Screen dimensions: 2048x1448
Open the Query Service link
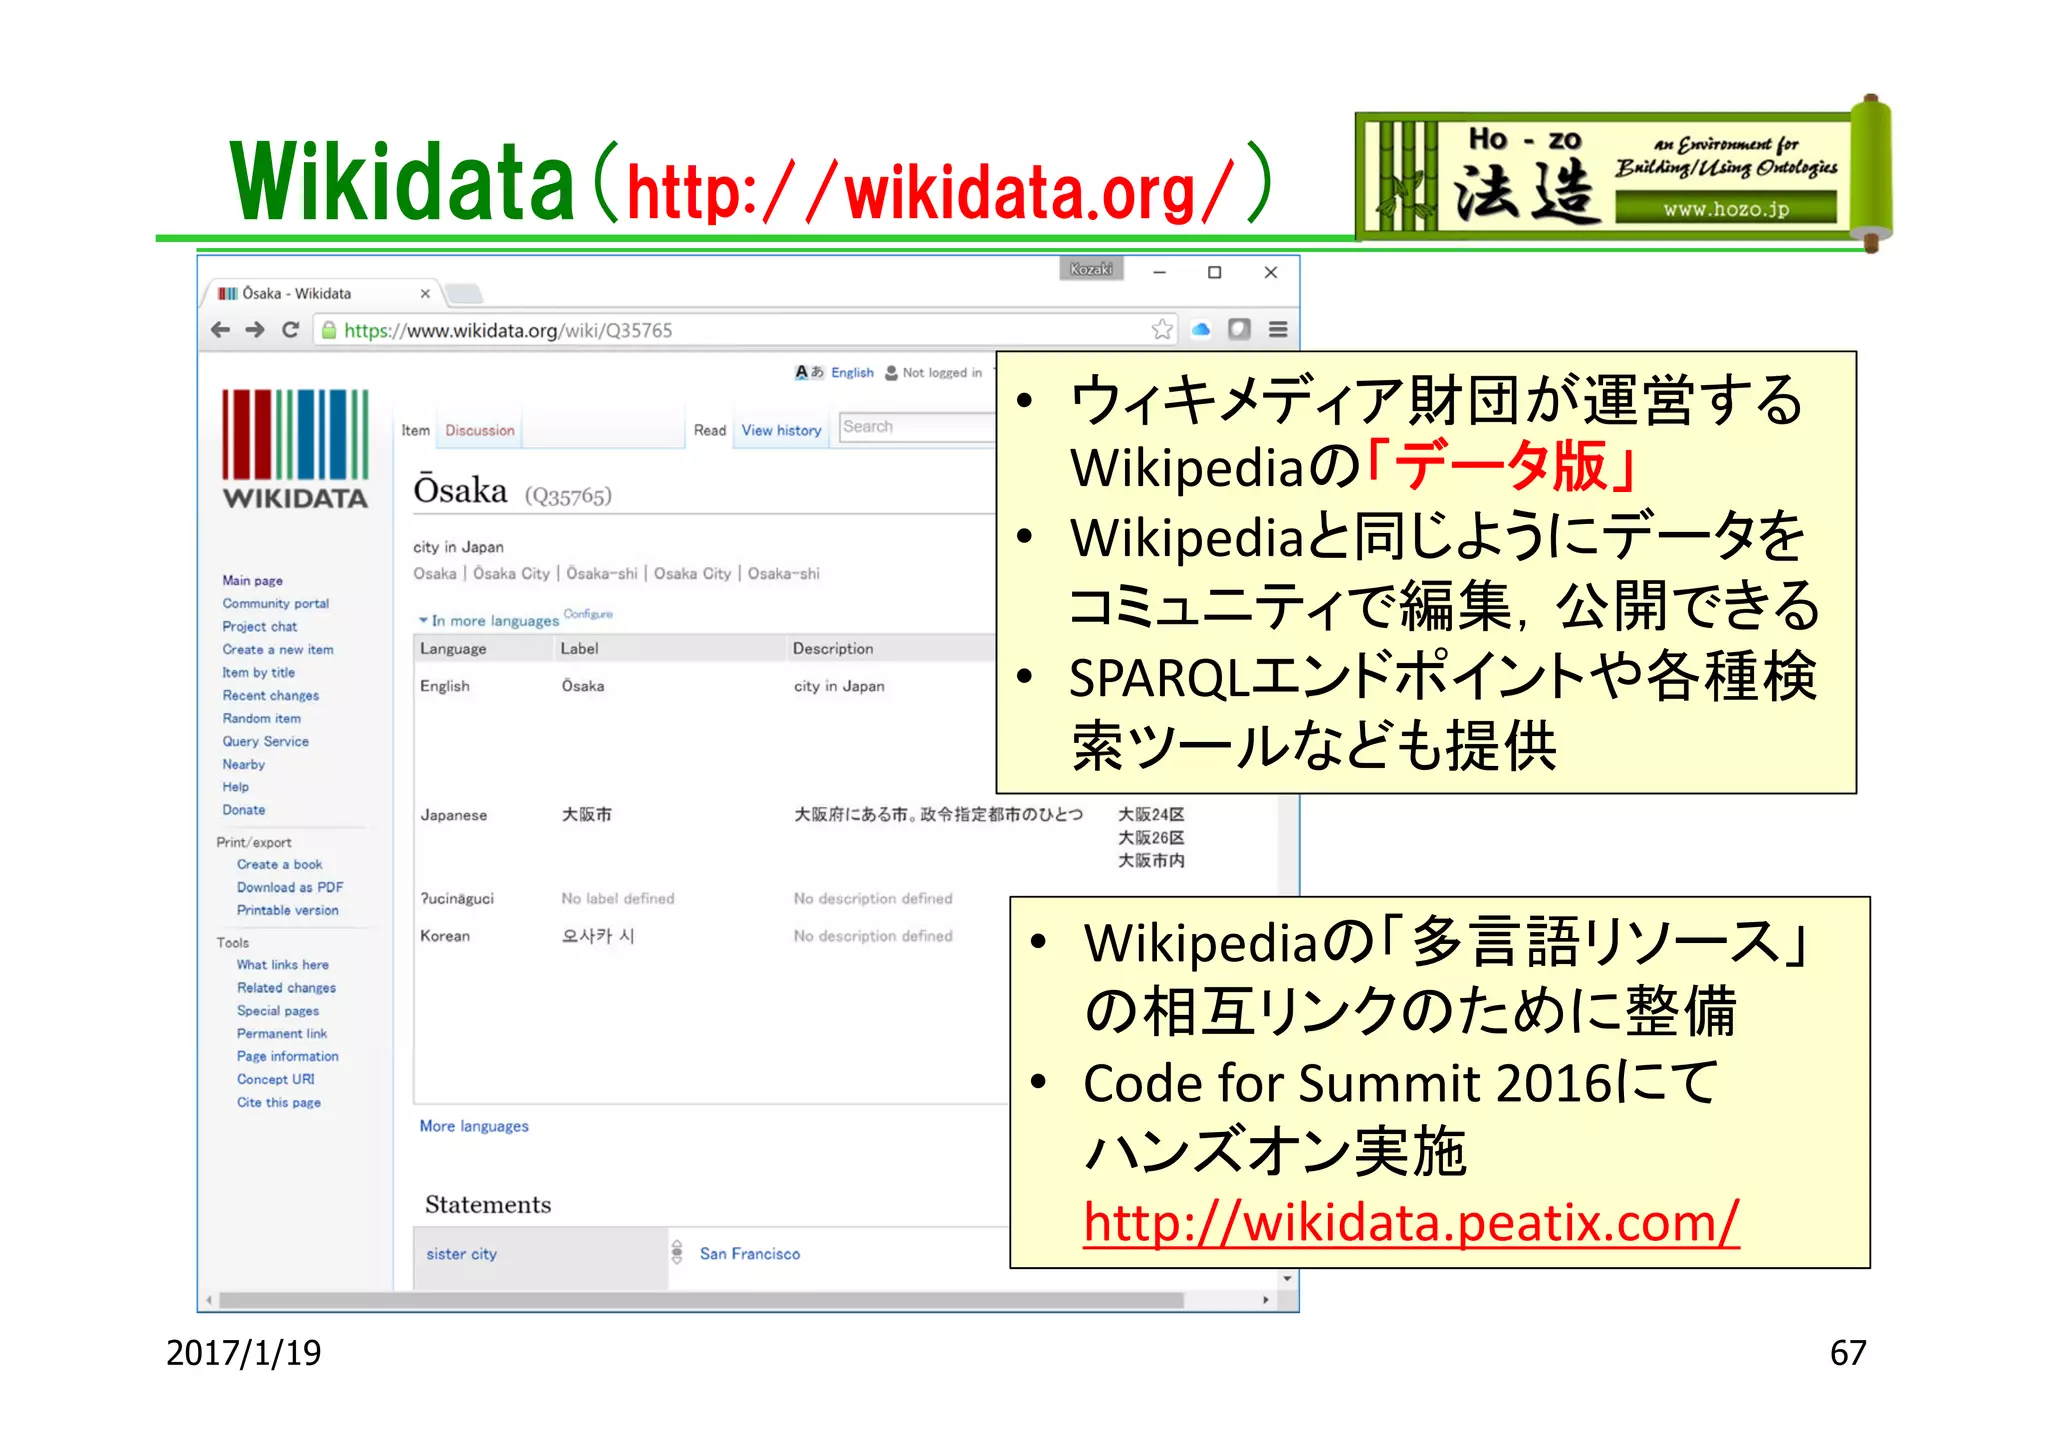[x=266, y=742]
